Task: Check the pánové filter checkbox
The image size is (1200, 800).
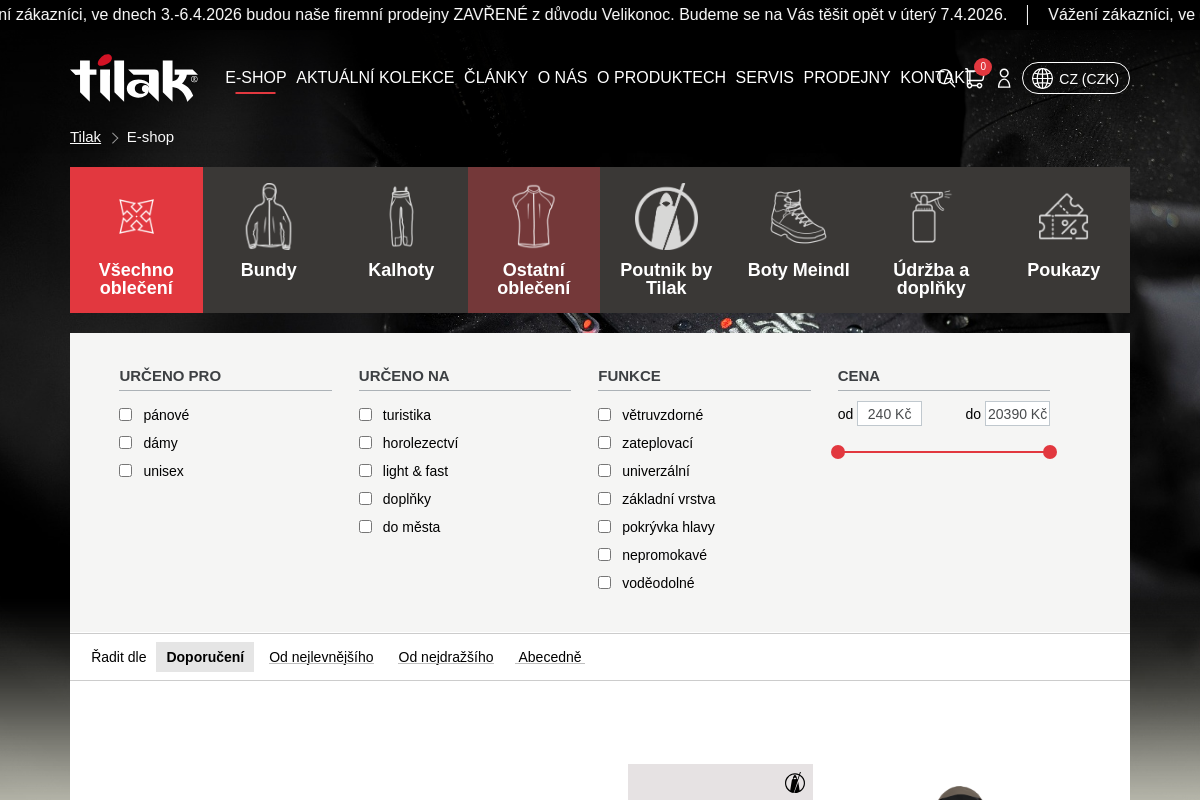Action: (126, 415)
